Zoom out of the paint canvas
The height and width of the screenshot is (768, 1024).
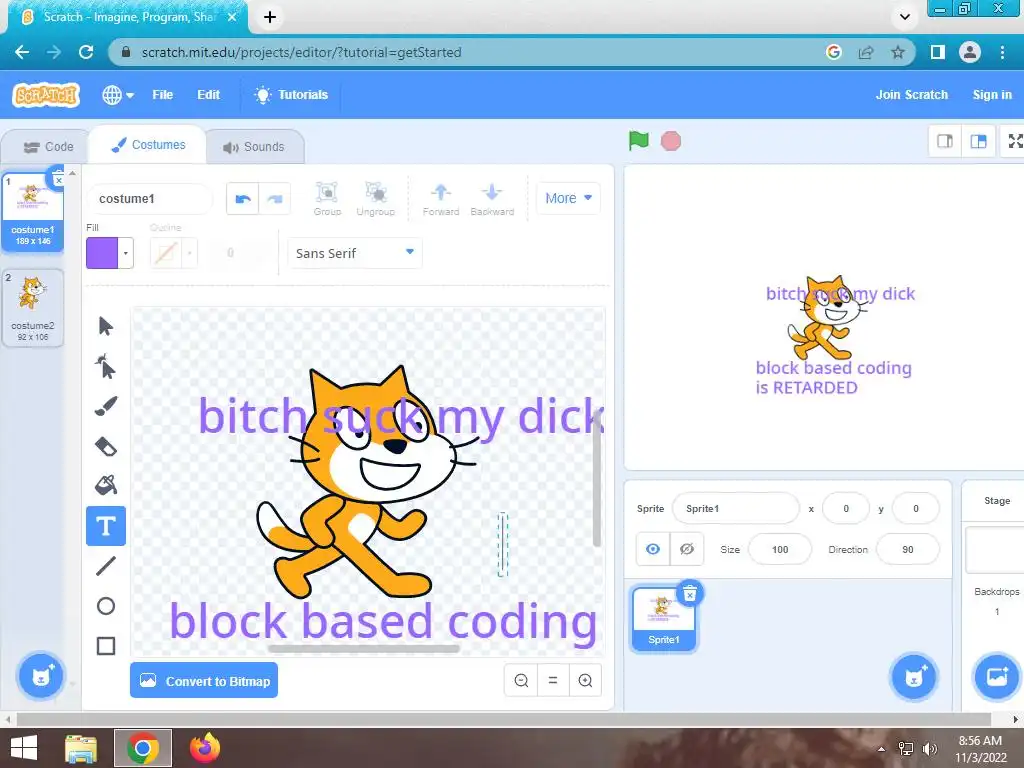(521, 680)
